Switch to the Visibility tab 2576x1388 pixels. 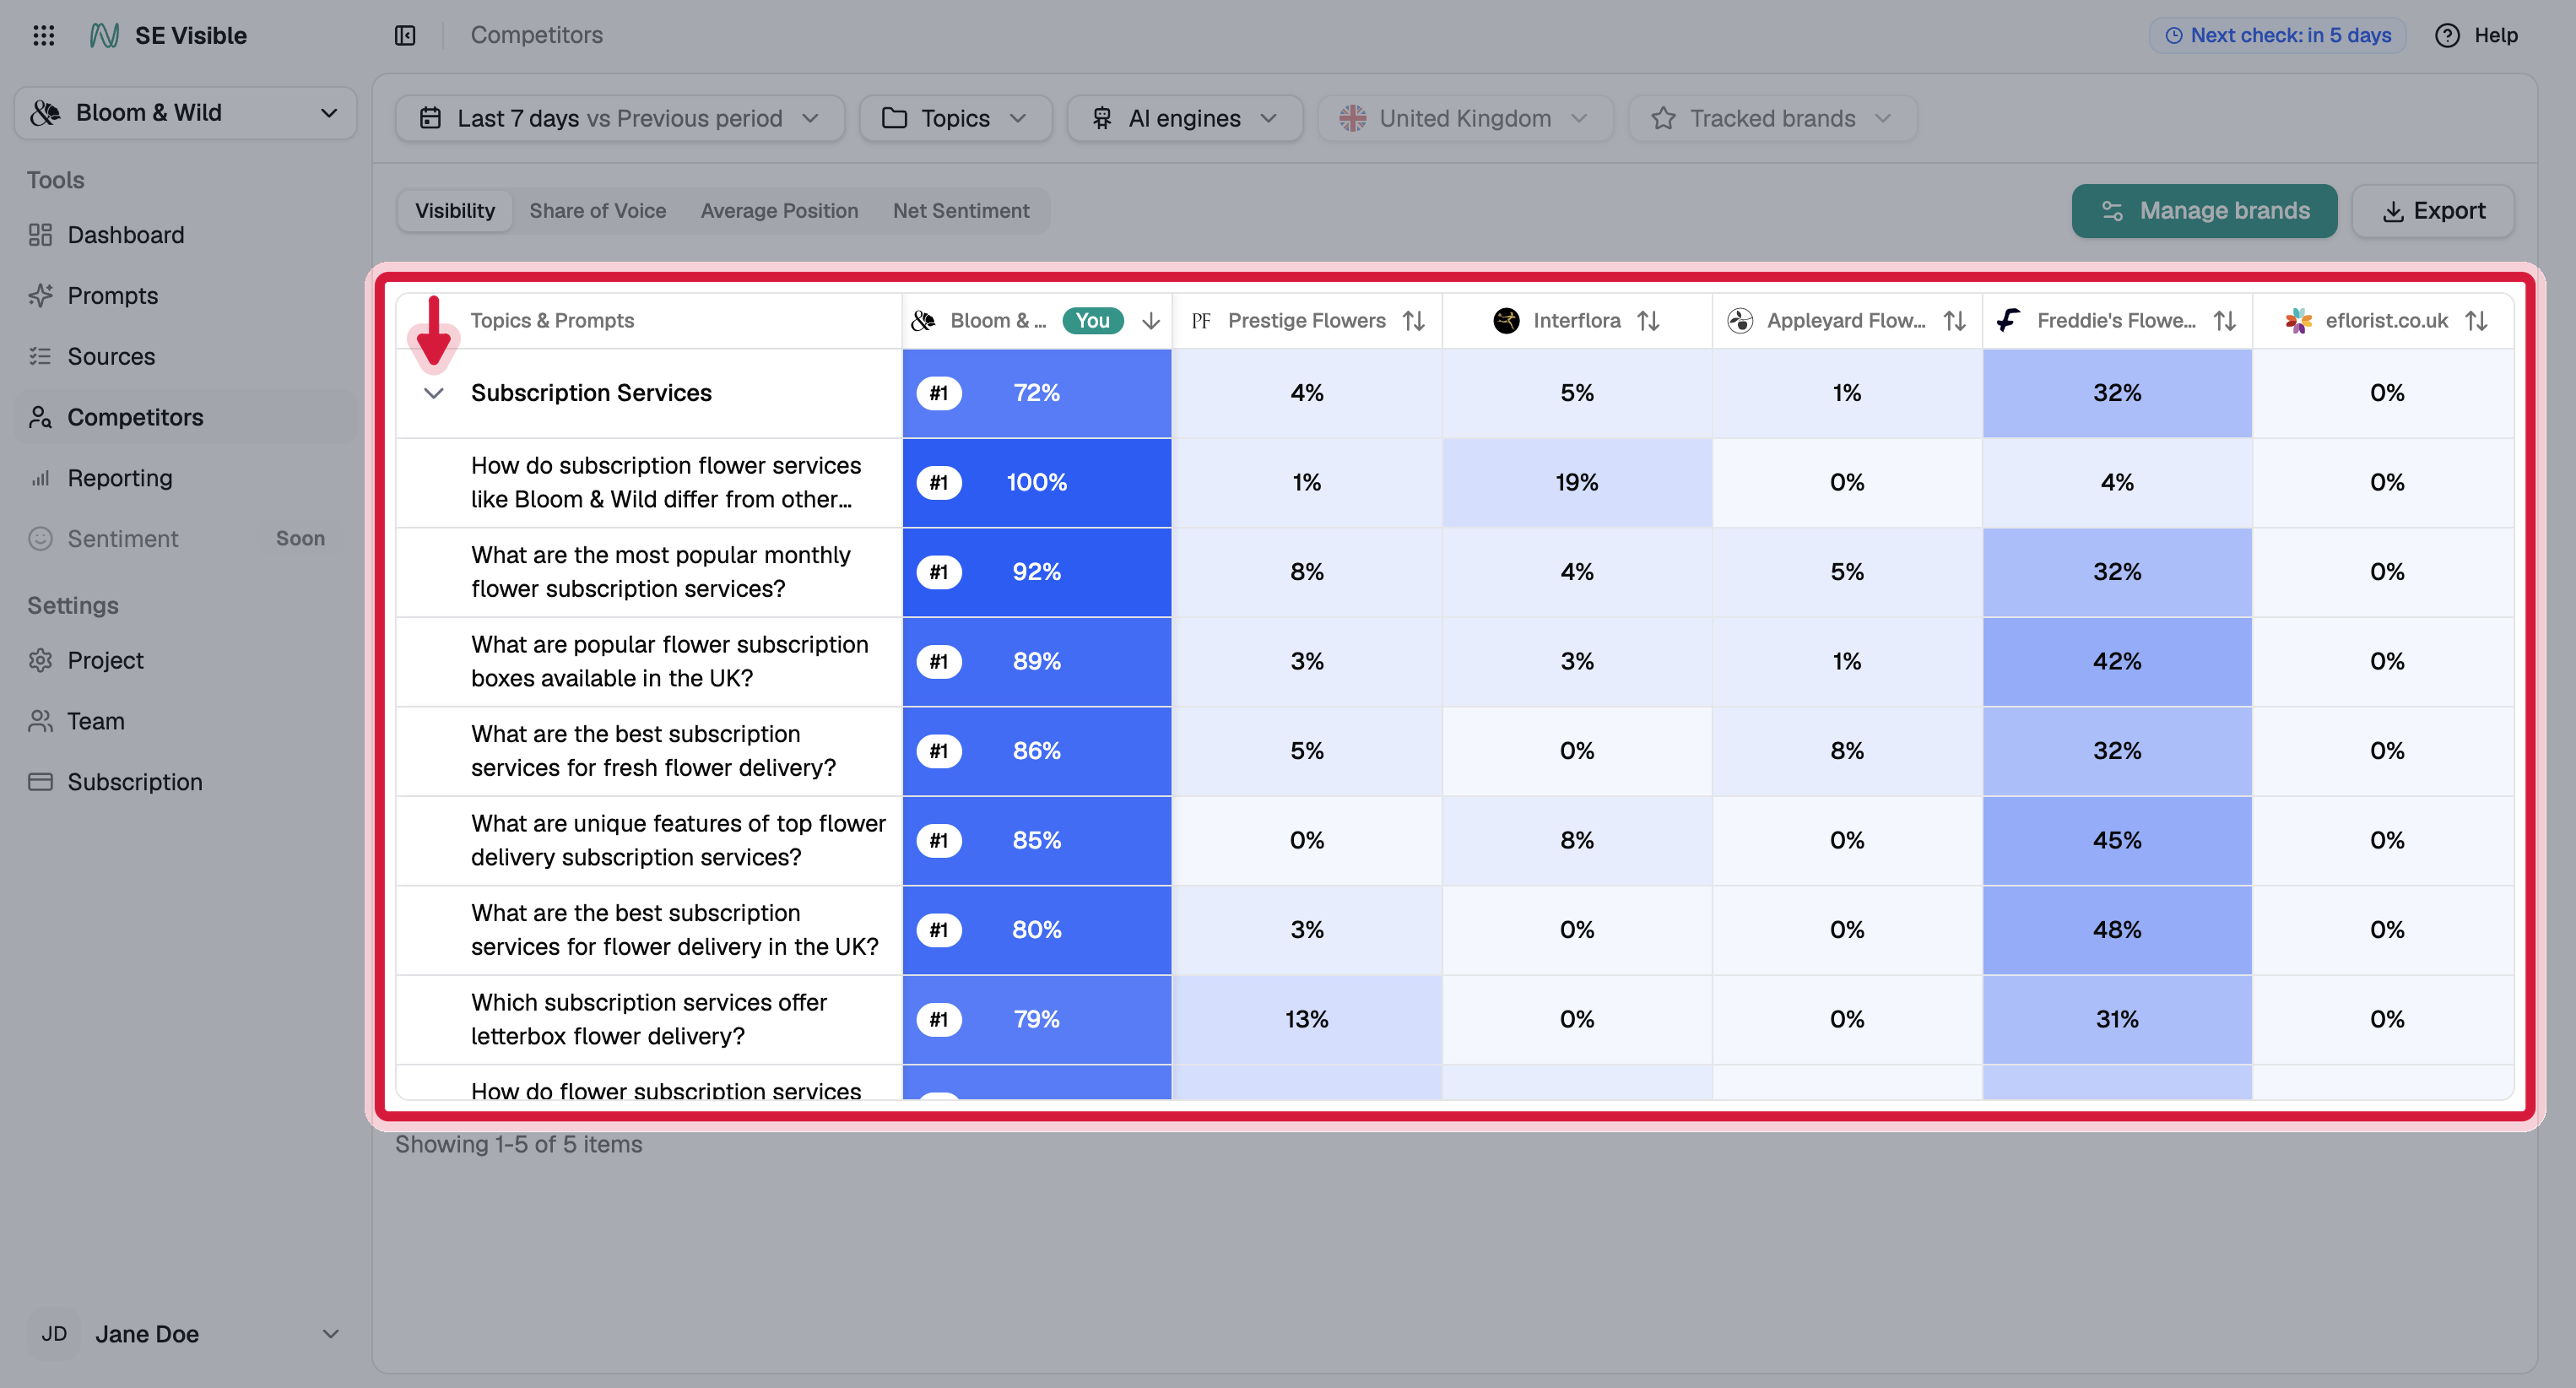tap(455, 211)
